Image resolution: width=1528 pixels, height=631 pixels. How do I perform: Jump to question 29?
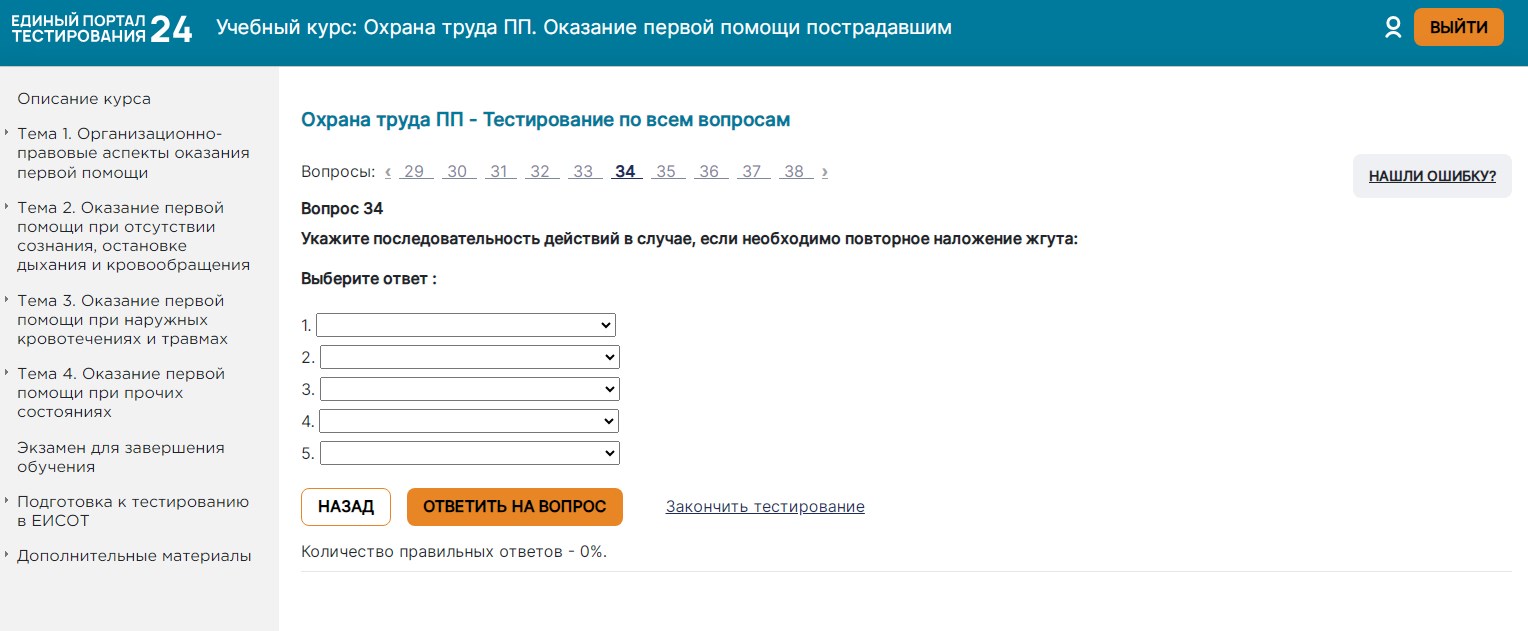(415, 172)
